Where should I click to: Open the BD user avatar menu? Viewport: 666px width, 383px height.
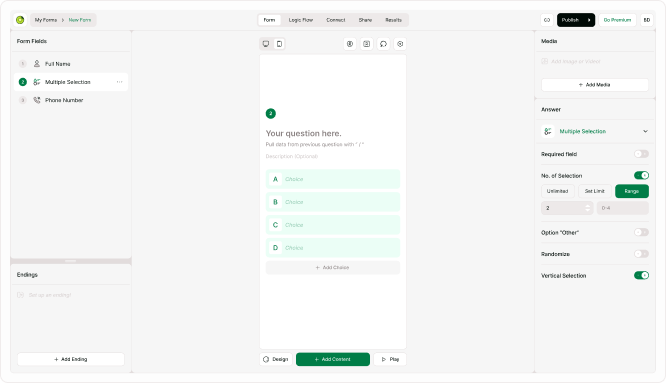(x=646, y=20)
